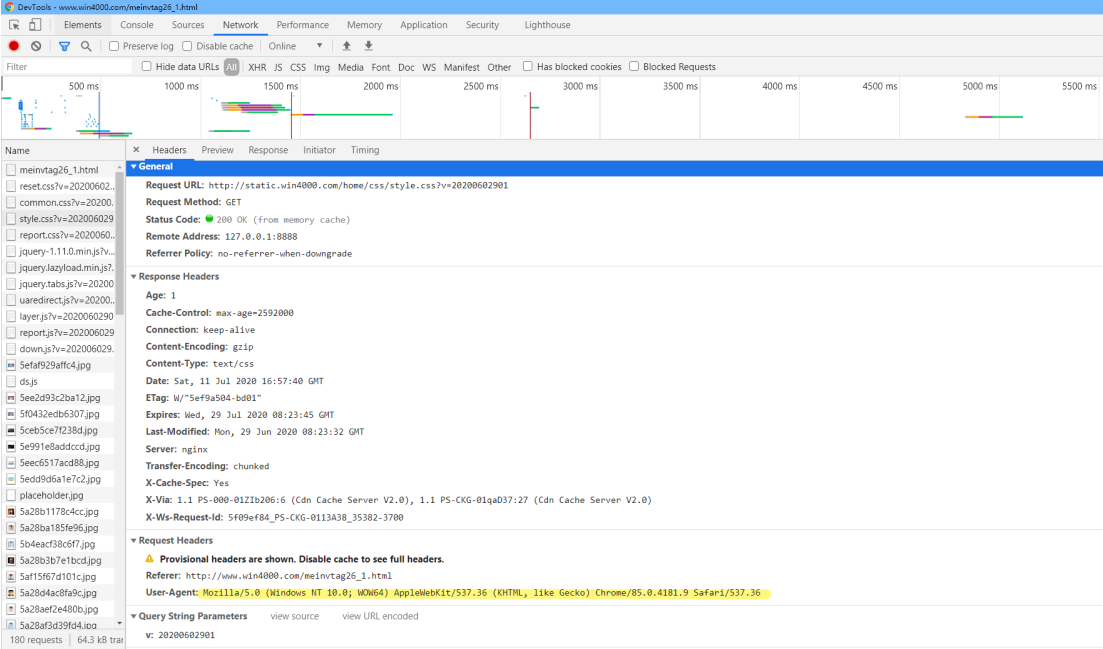Click the warning icon beside Provisional headers
The image size is (1103, 649).
click(x=149, y=558)
